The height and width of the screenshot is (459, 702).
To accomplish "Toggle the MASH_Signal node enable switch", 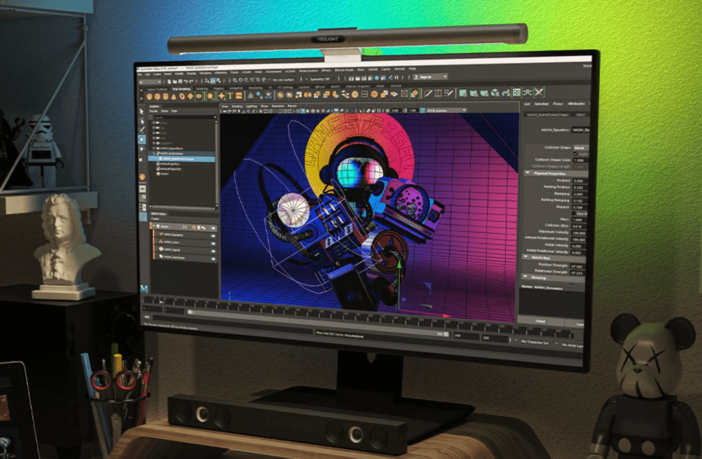I will [x=213, y=251].
